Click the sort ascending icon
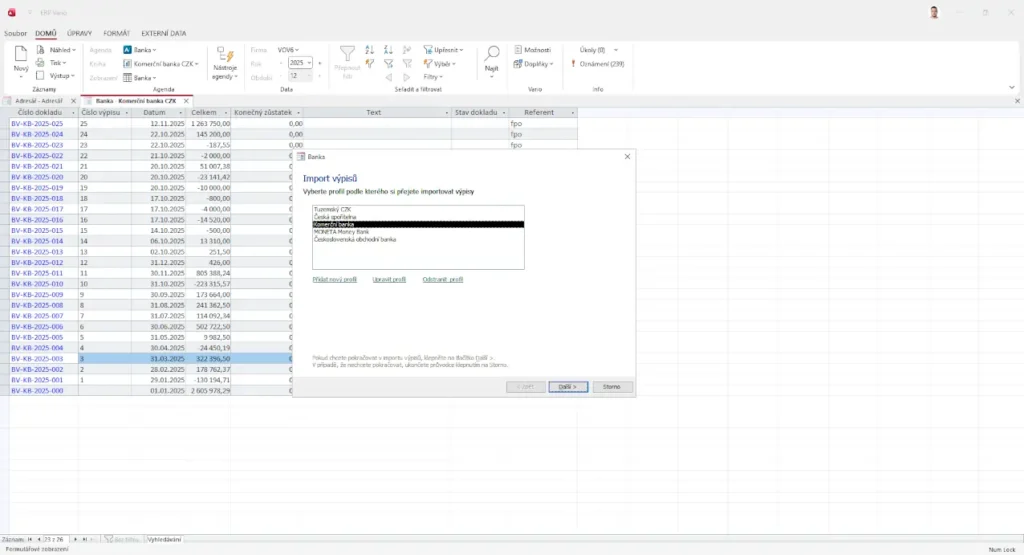 370,49
